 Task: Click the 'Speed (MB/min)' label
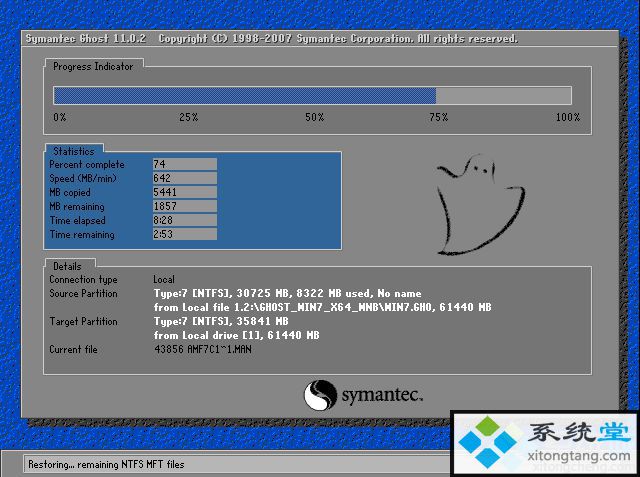pos(83,178)
